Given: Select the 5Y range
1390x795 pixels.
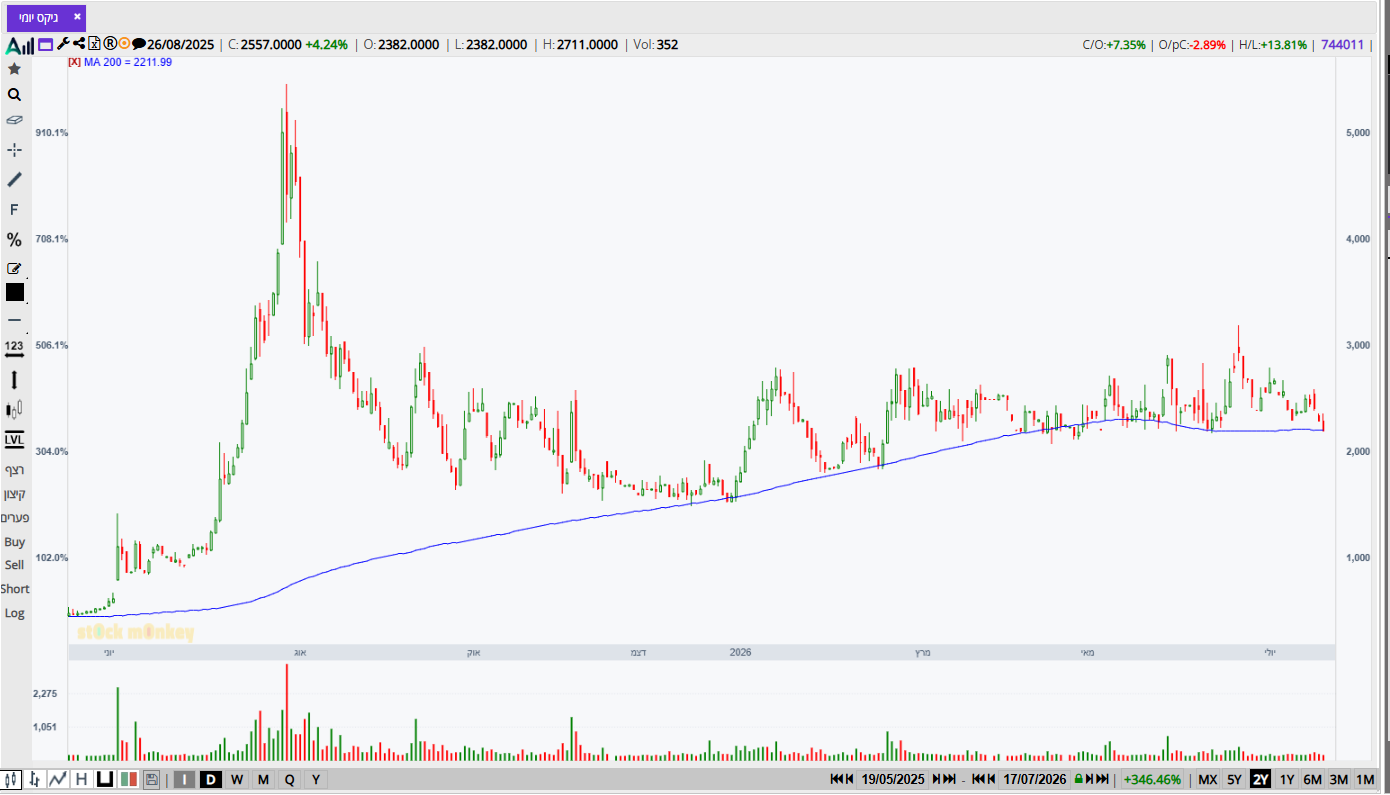Looking at the screenshot, I should point(1234,779).
